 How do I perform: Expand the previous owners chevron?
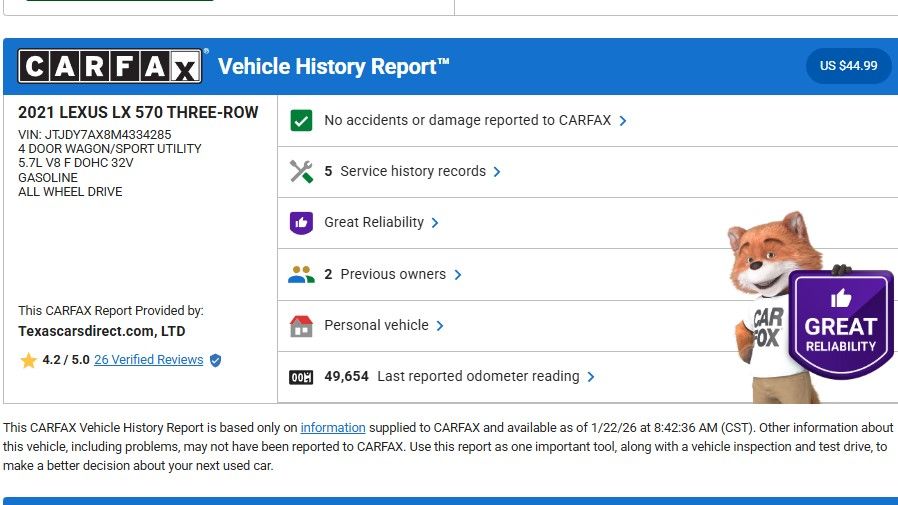pyautogui.click(x=458, y=275)
